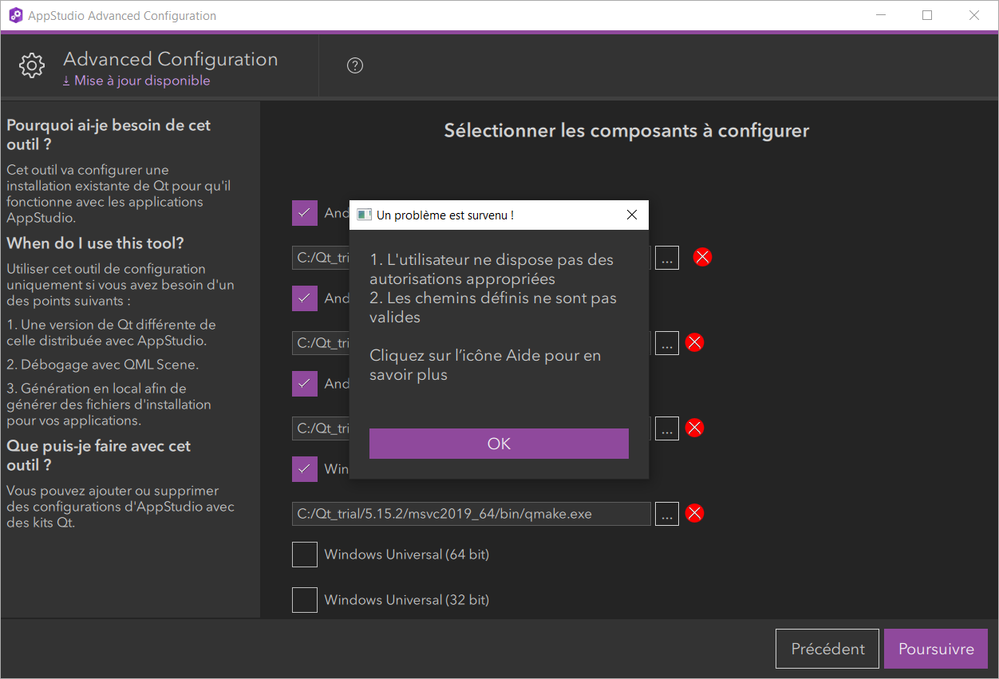Click red error icon beside second path
999x679 pixels.
695,342
